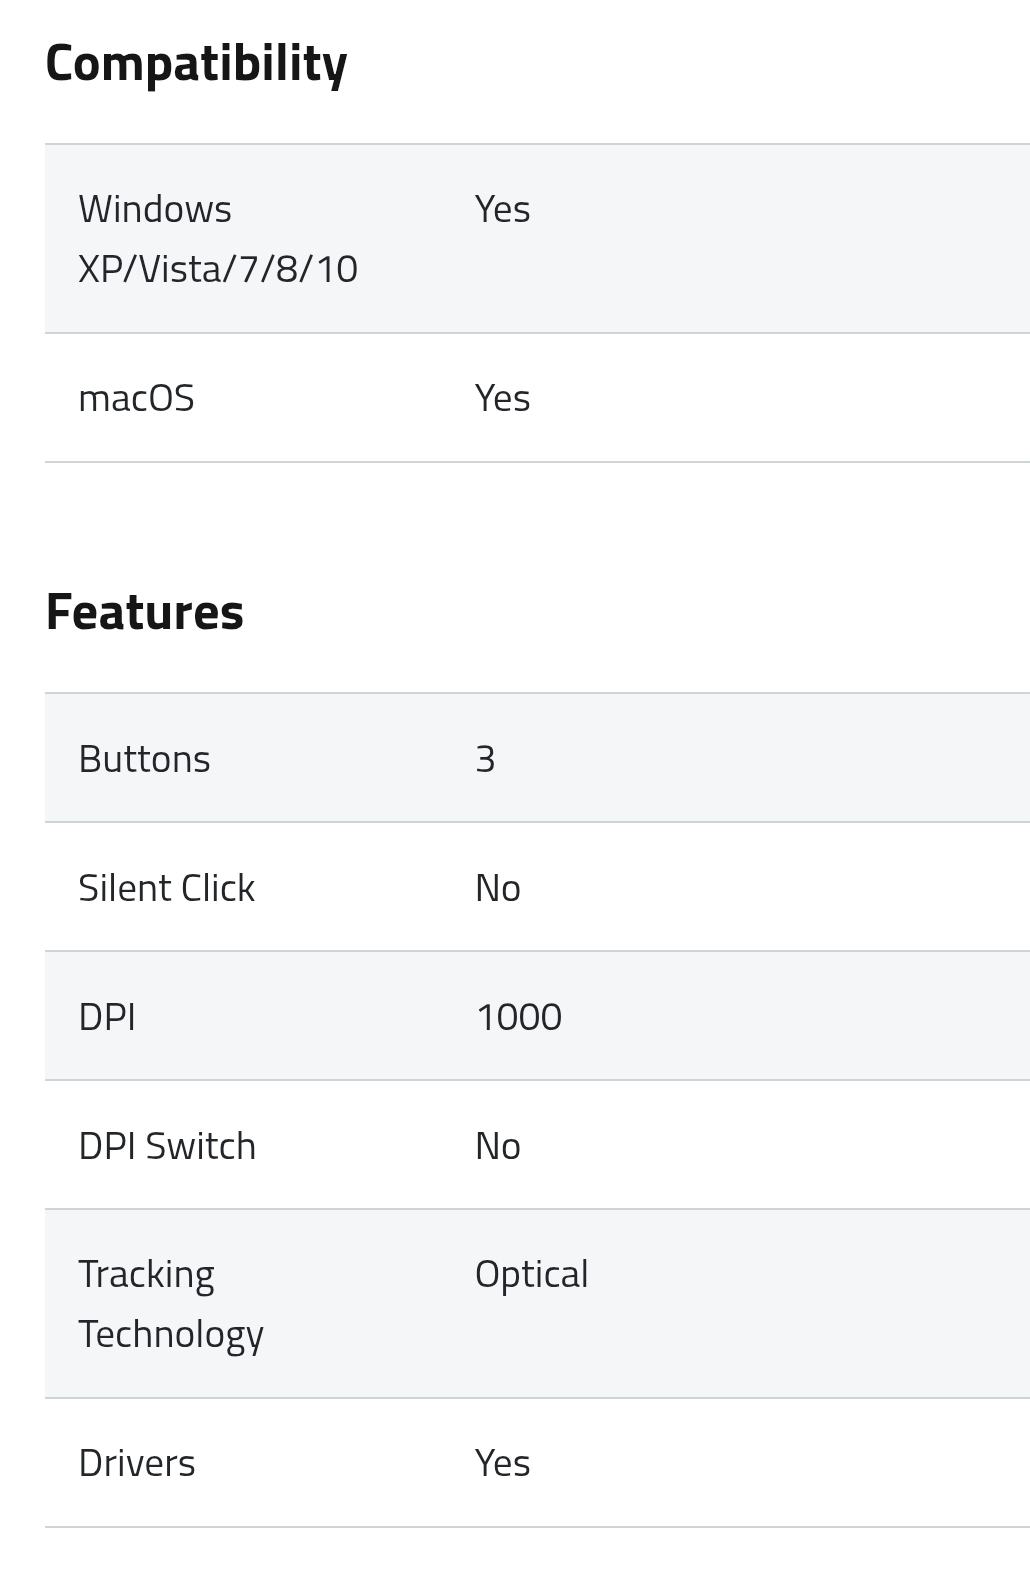Screen dimensions: 1030x1577
Task: Select the Yes value next to Drivers
Action: 502,1463
